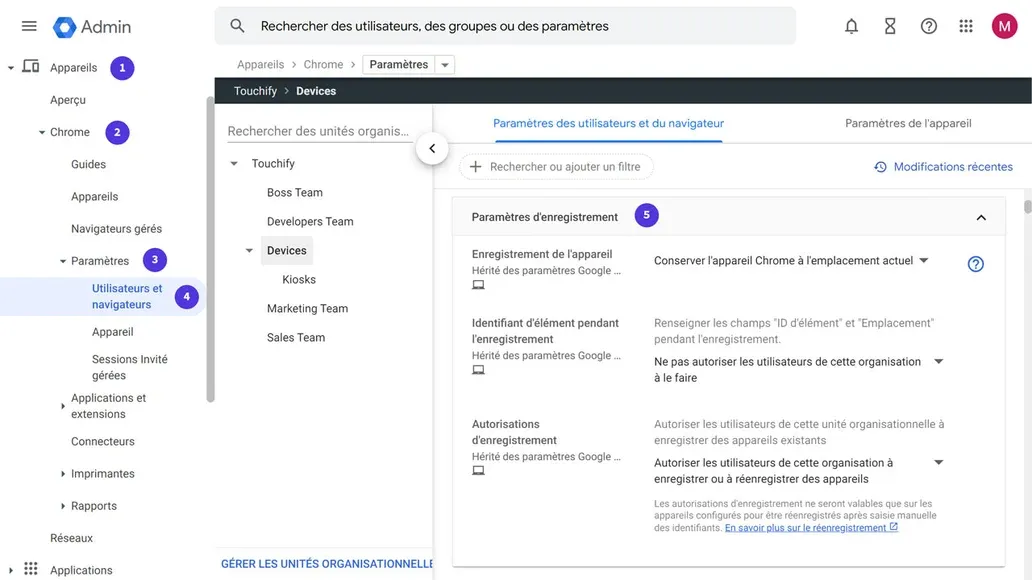The image size is (1032, 580).
Task: Collapse the Paramètres d'enregistrement section
Action: coord(981,215)
